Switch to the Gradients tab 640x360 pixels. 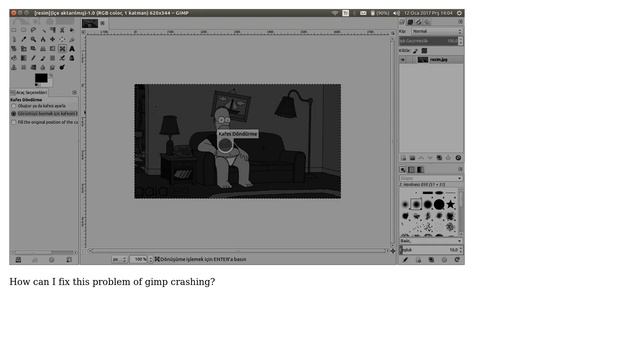(420, 170)
